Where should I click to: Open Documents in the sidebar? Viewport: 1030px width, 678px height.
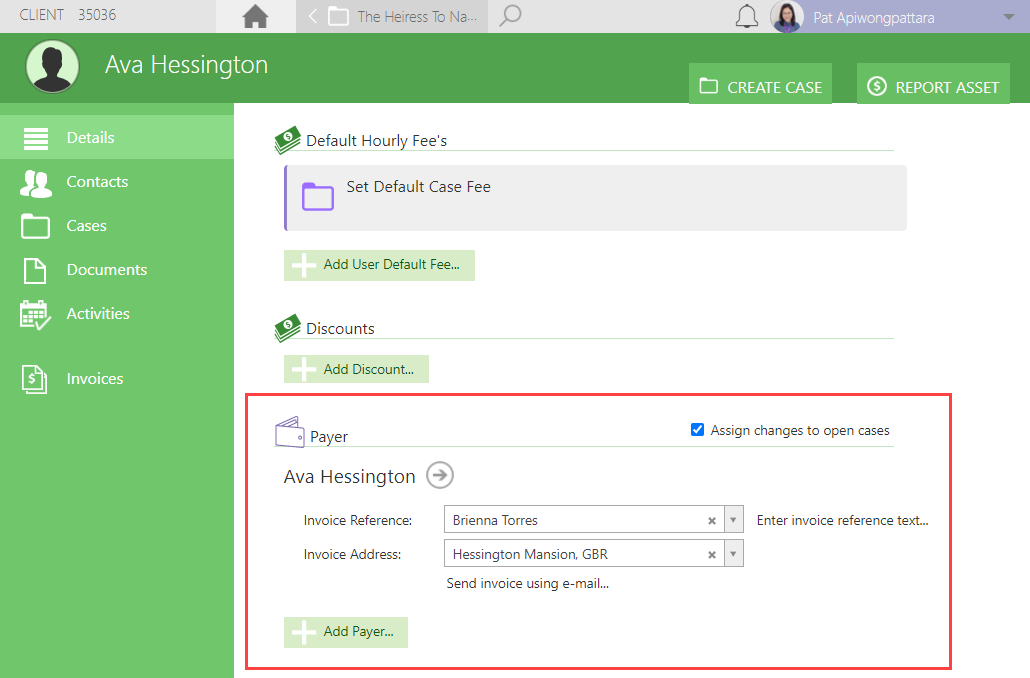pyautogui.click(x=117, y=269)
